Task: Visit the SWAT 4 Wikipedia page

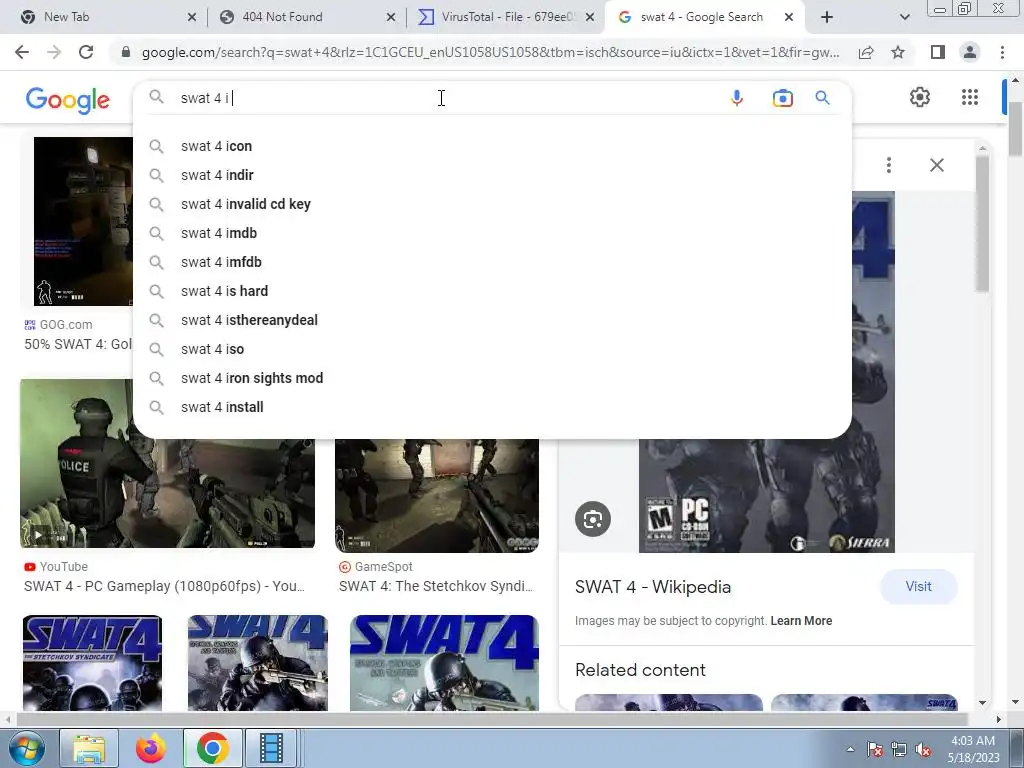Action: click(x=918, y=586)
